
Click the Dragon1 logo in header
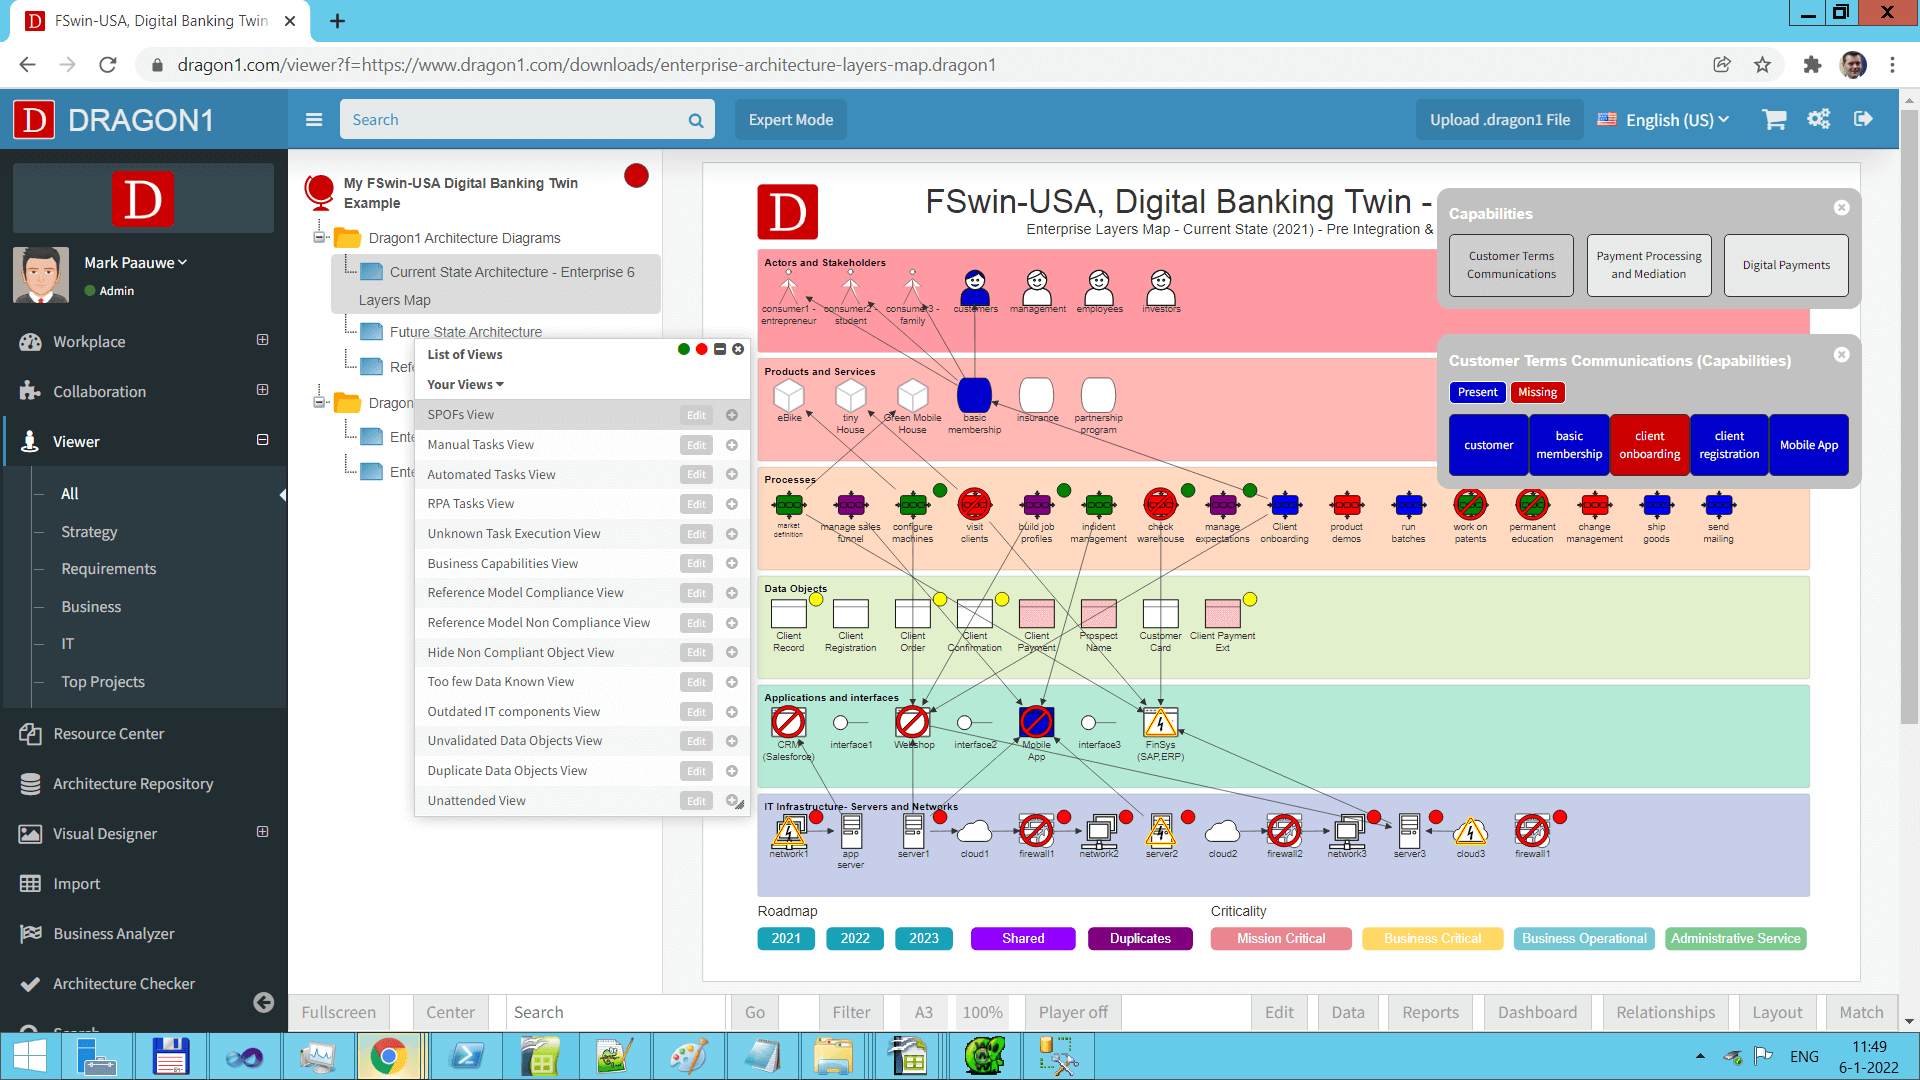(x=35, y=120)
